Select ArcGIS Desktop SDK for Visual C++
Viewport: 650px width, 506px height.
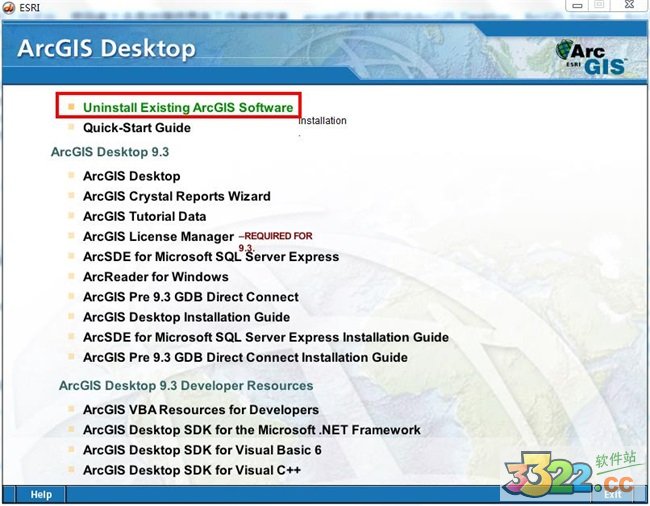coord(192,470)
